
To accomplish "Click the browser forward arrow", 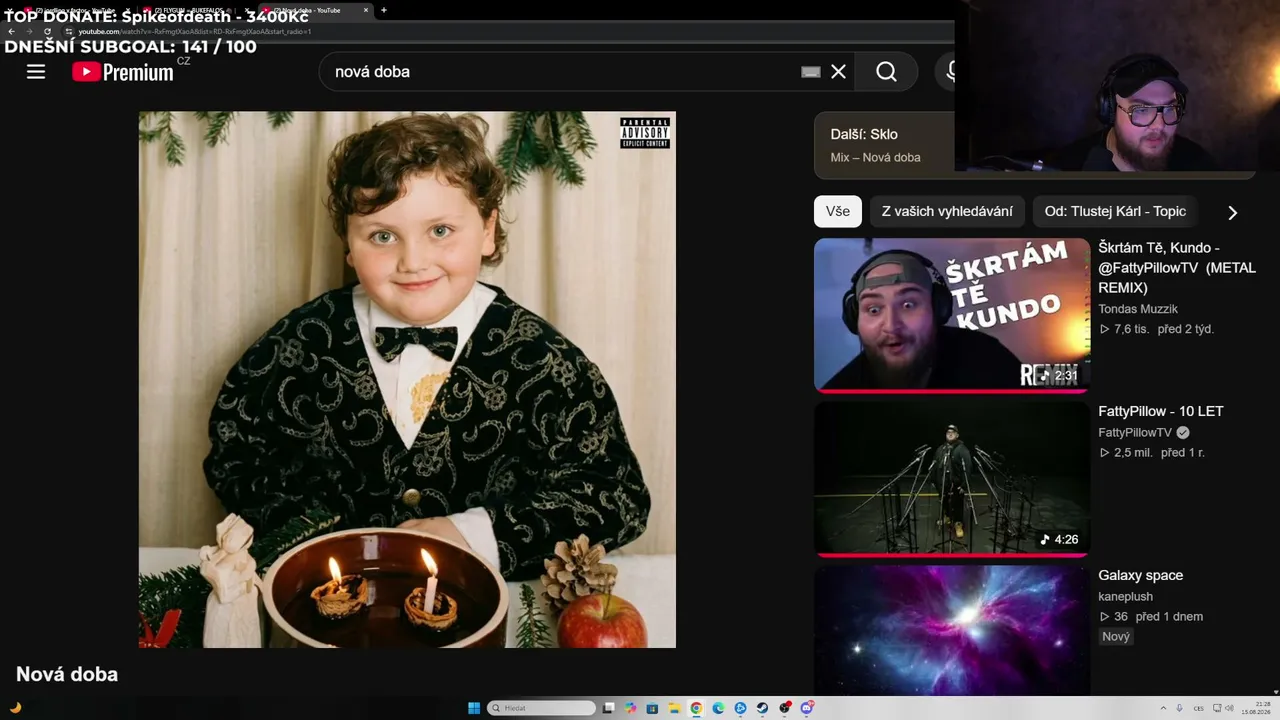I will coord(29,31).
